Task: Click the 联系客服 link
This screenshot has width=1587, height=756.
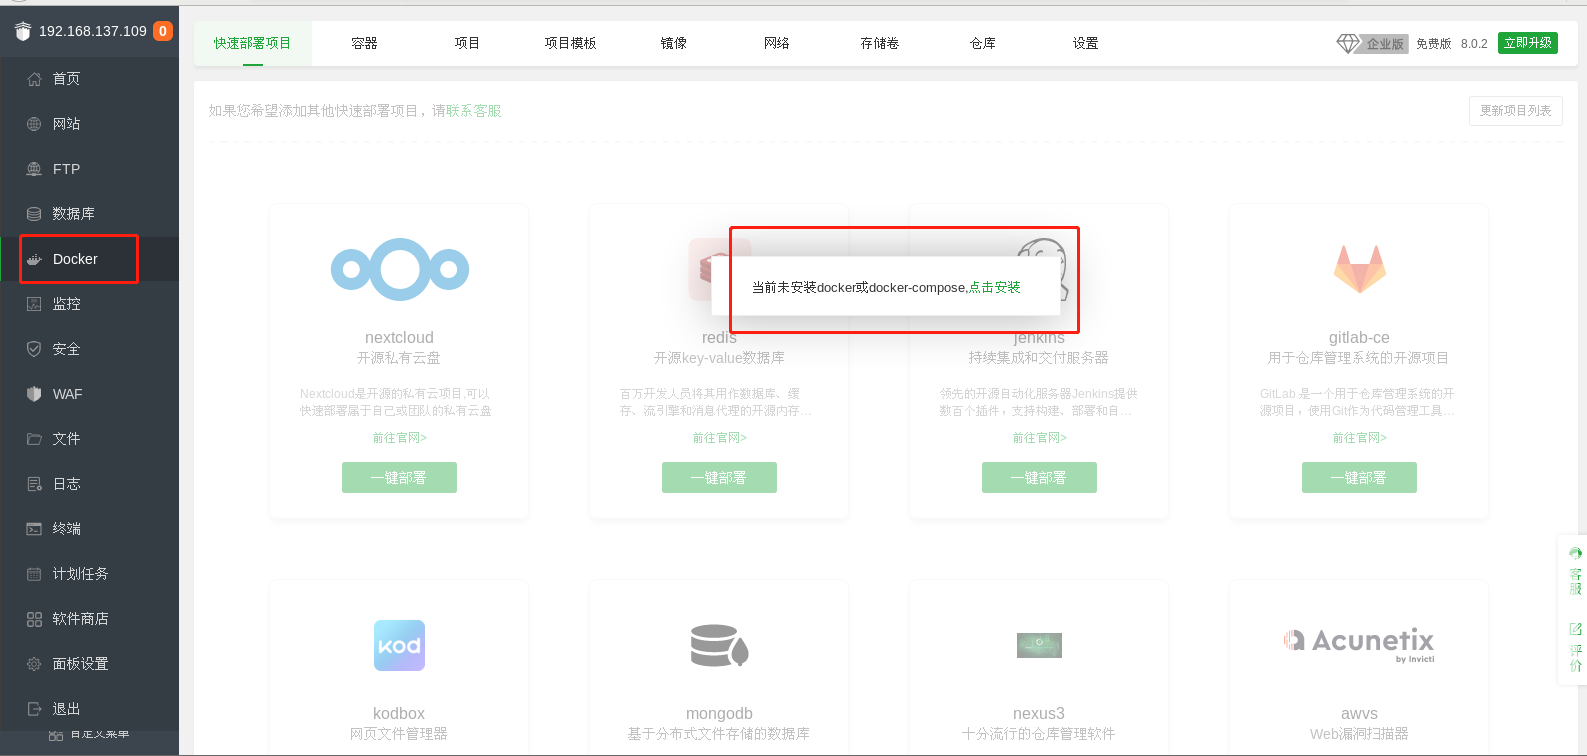Action: pyautogui.click(x=474, y=111)
